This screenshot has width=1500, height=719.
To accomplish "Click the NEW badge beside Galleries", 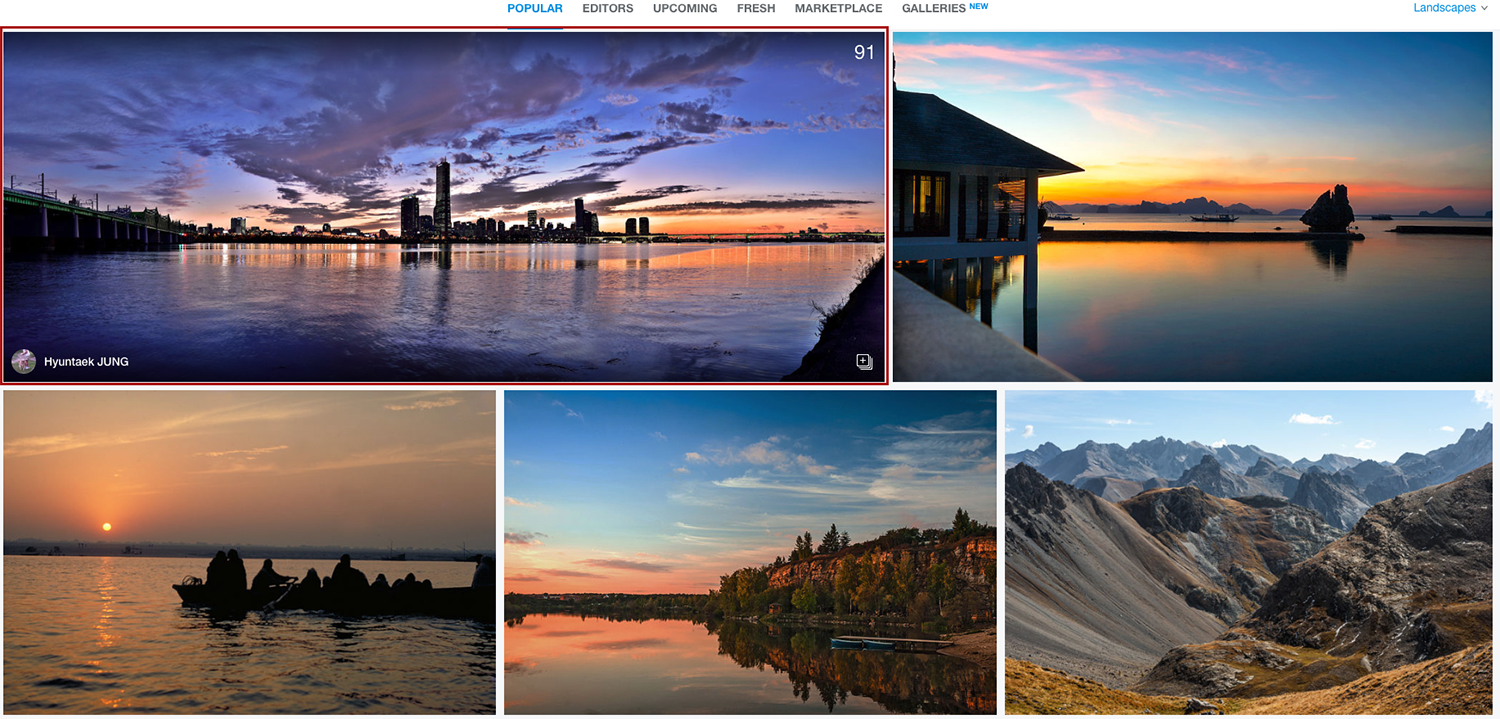I will tap(978, 6).
